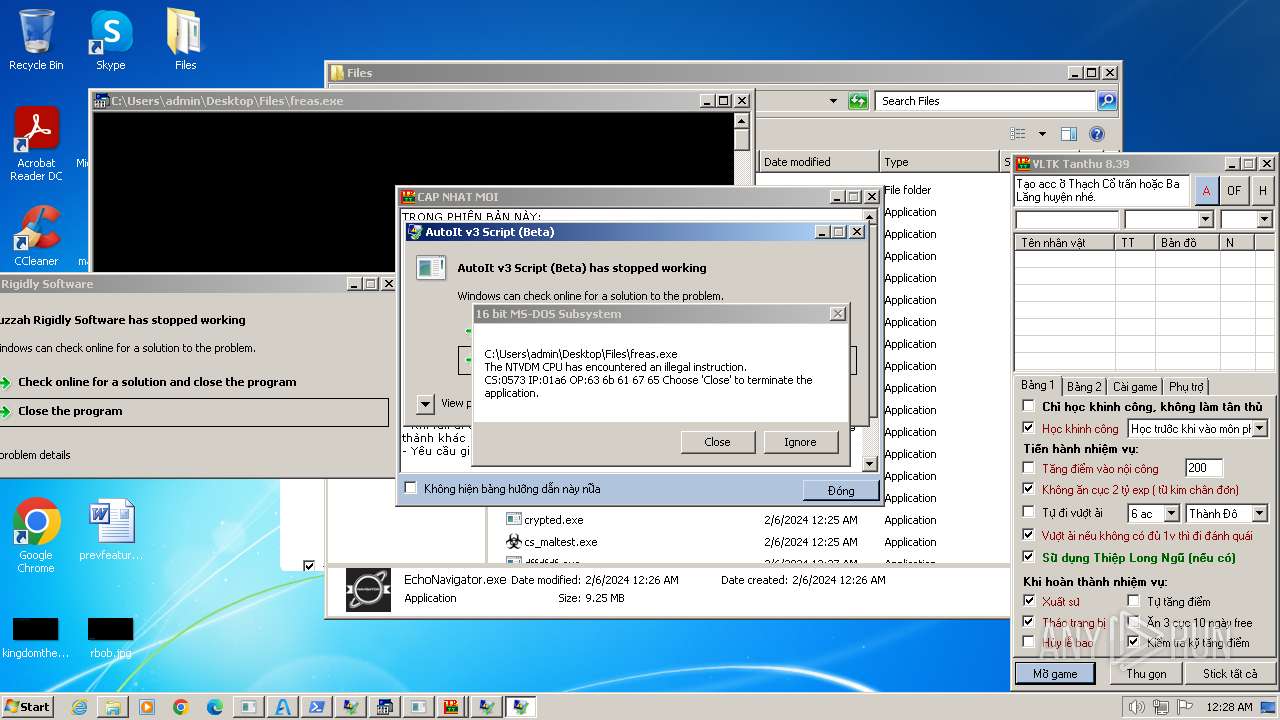The height and width of the screenshot is (720, 1280).
Task: Open address bar history dropdown in Files
Action: (833, 101)
